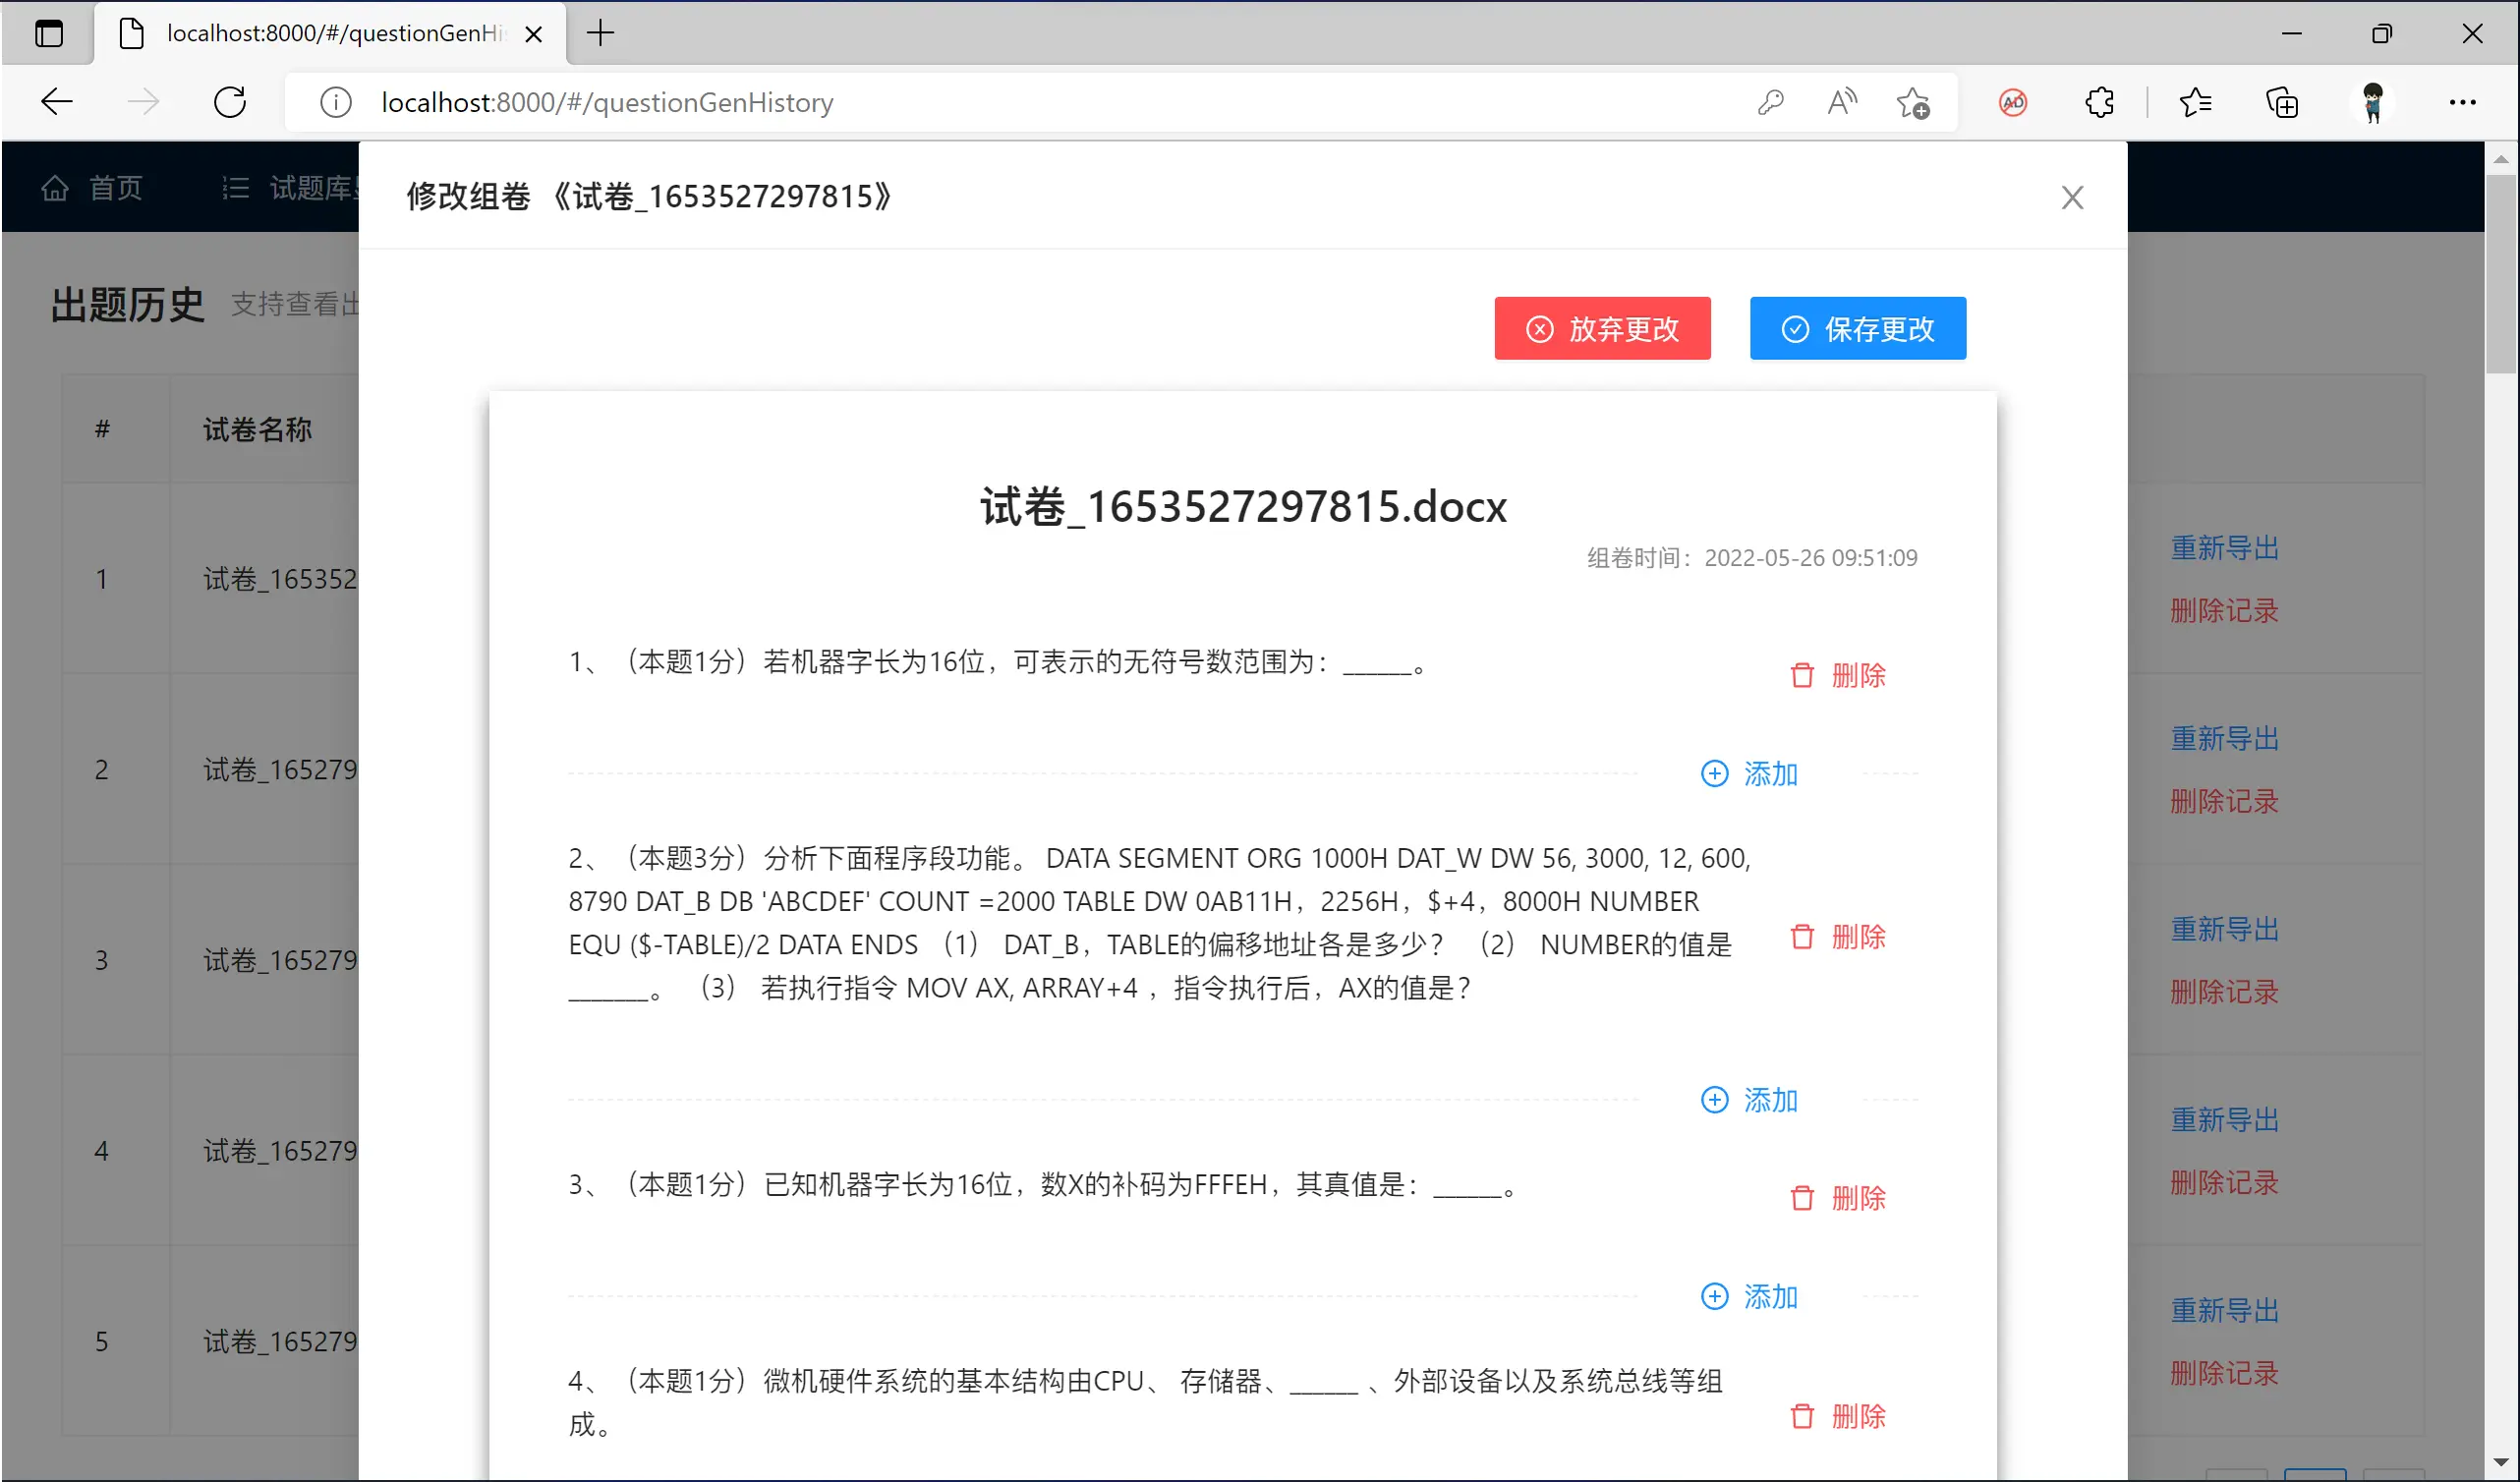2520x1482 pixels.
Task: Add this page to favorites
Action: [x=1912, y=103]
